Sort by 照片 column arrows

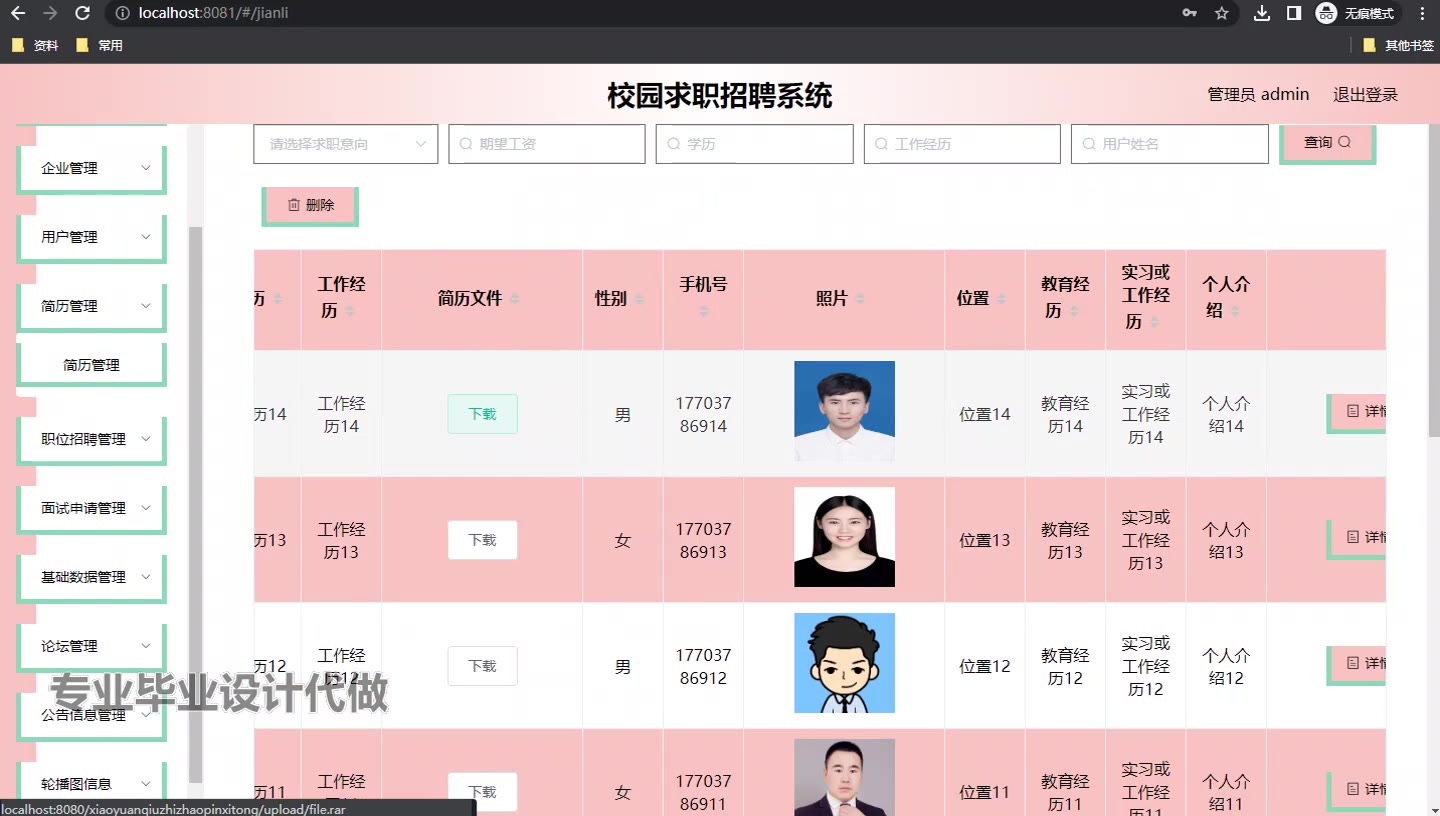point(860,299)
